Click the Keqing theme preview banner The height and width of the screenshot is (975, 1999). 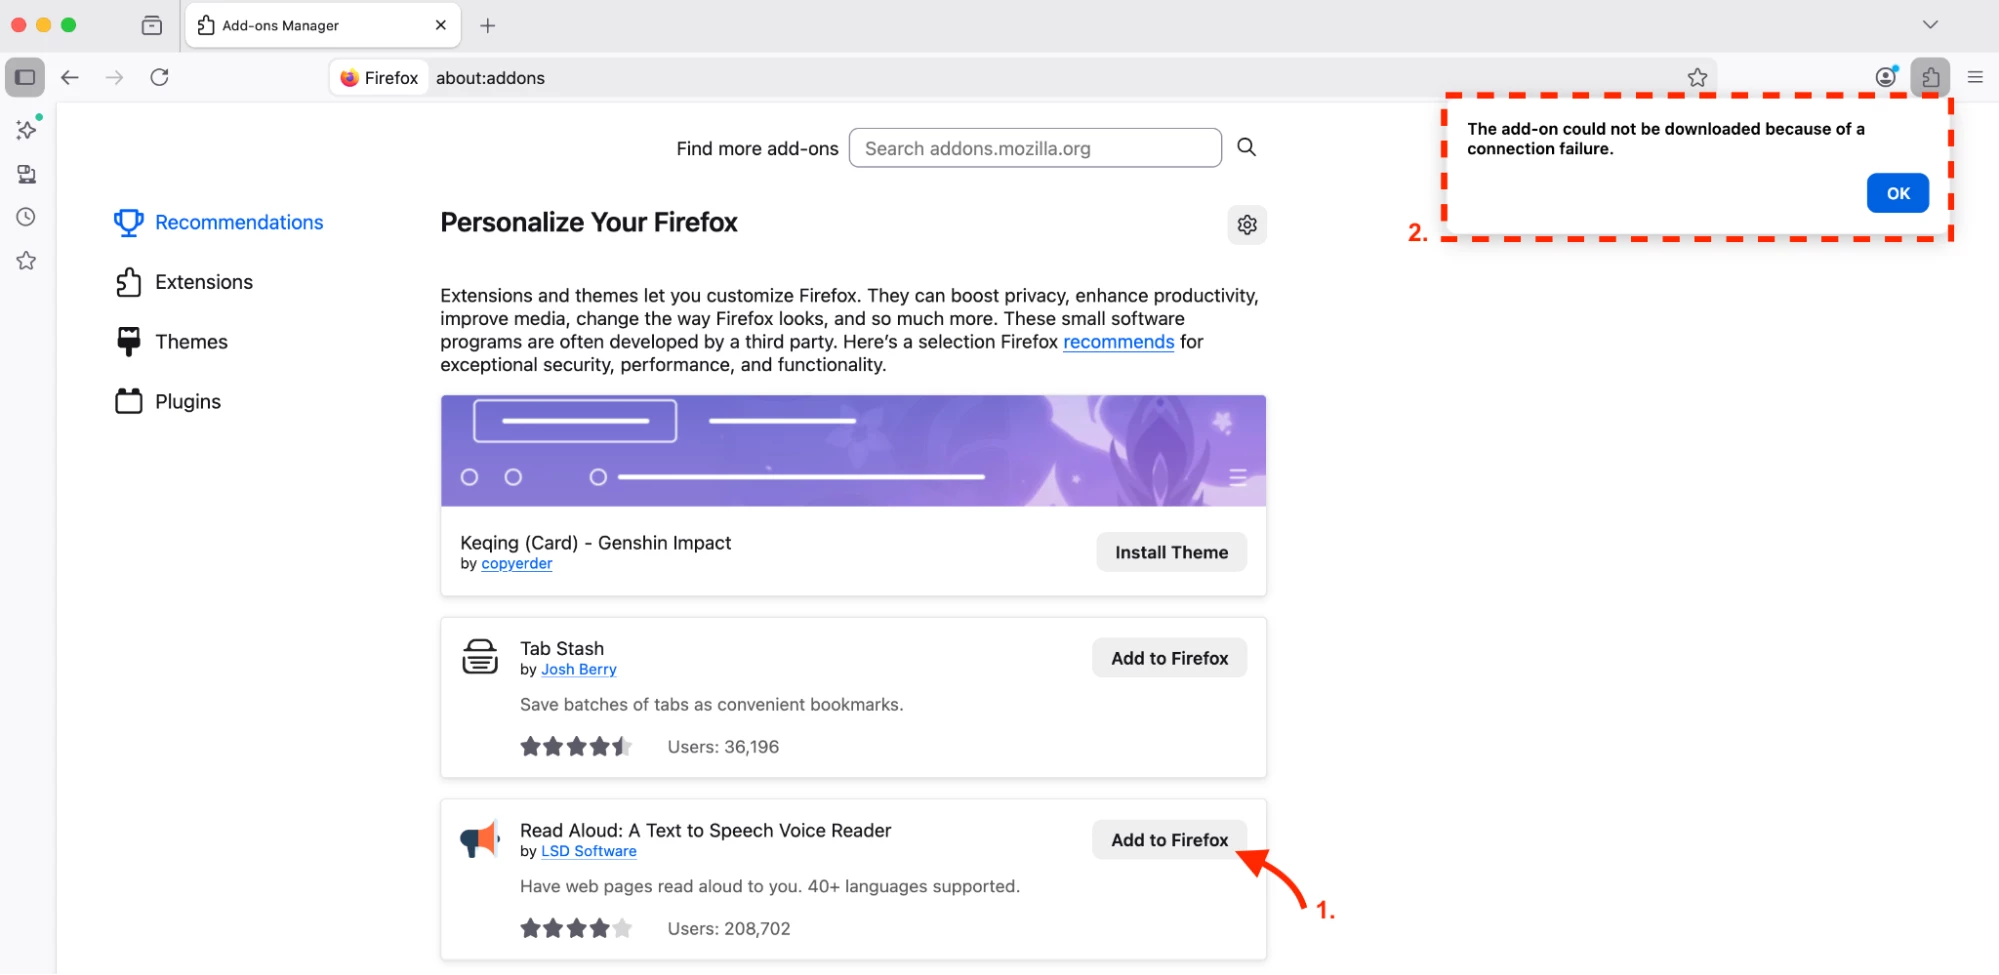coord(853,451)
